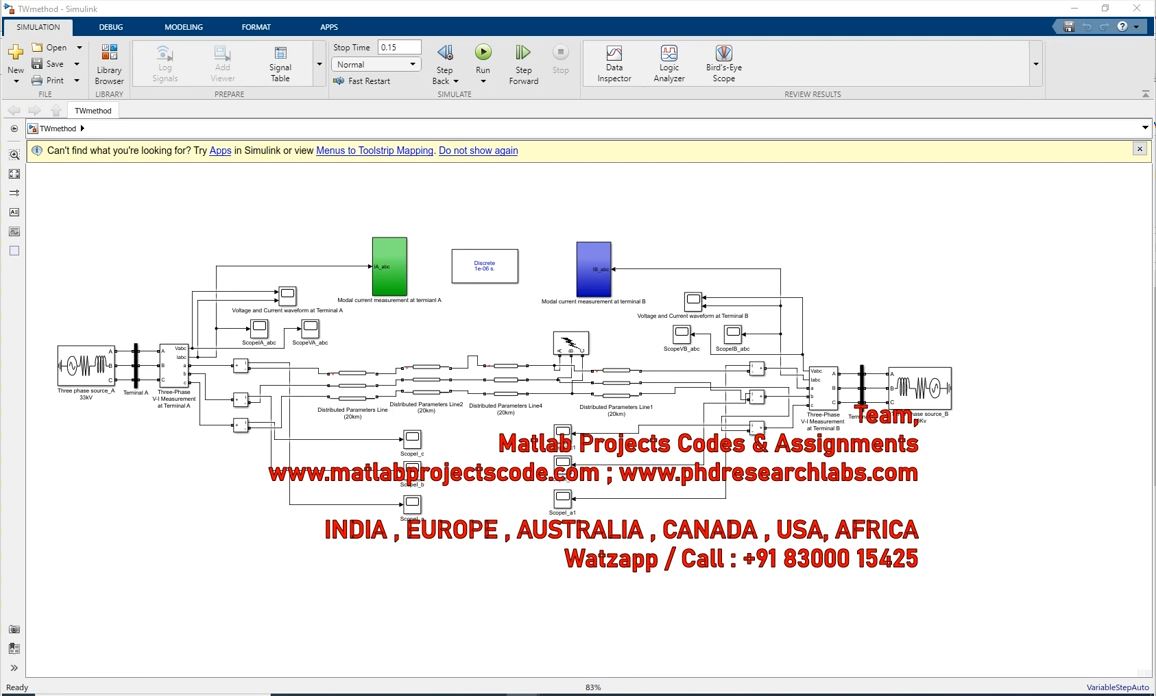Screen dimensions: 1156x696
Task: Toggle Fast Restart
Action: coord(362,81)
